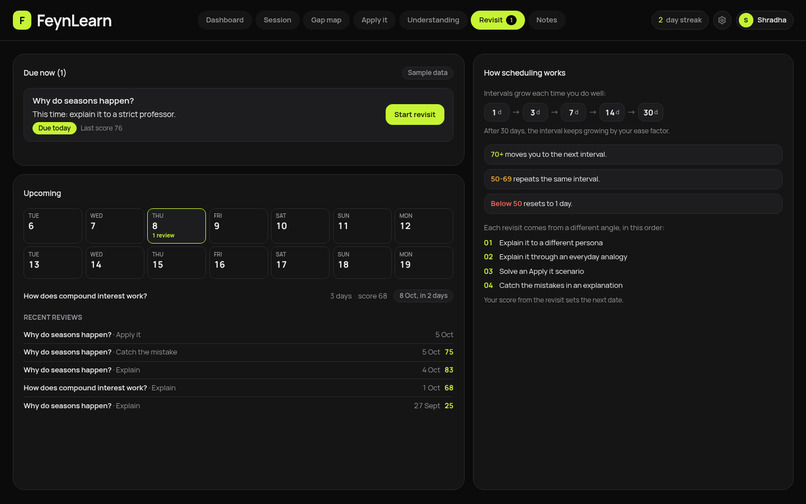This screenshot has height=504, width=806.
Task: Click the Due today badge
Action: (x=54, y=128)
